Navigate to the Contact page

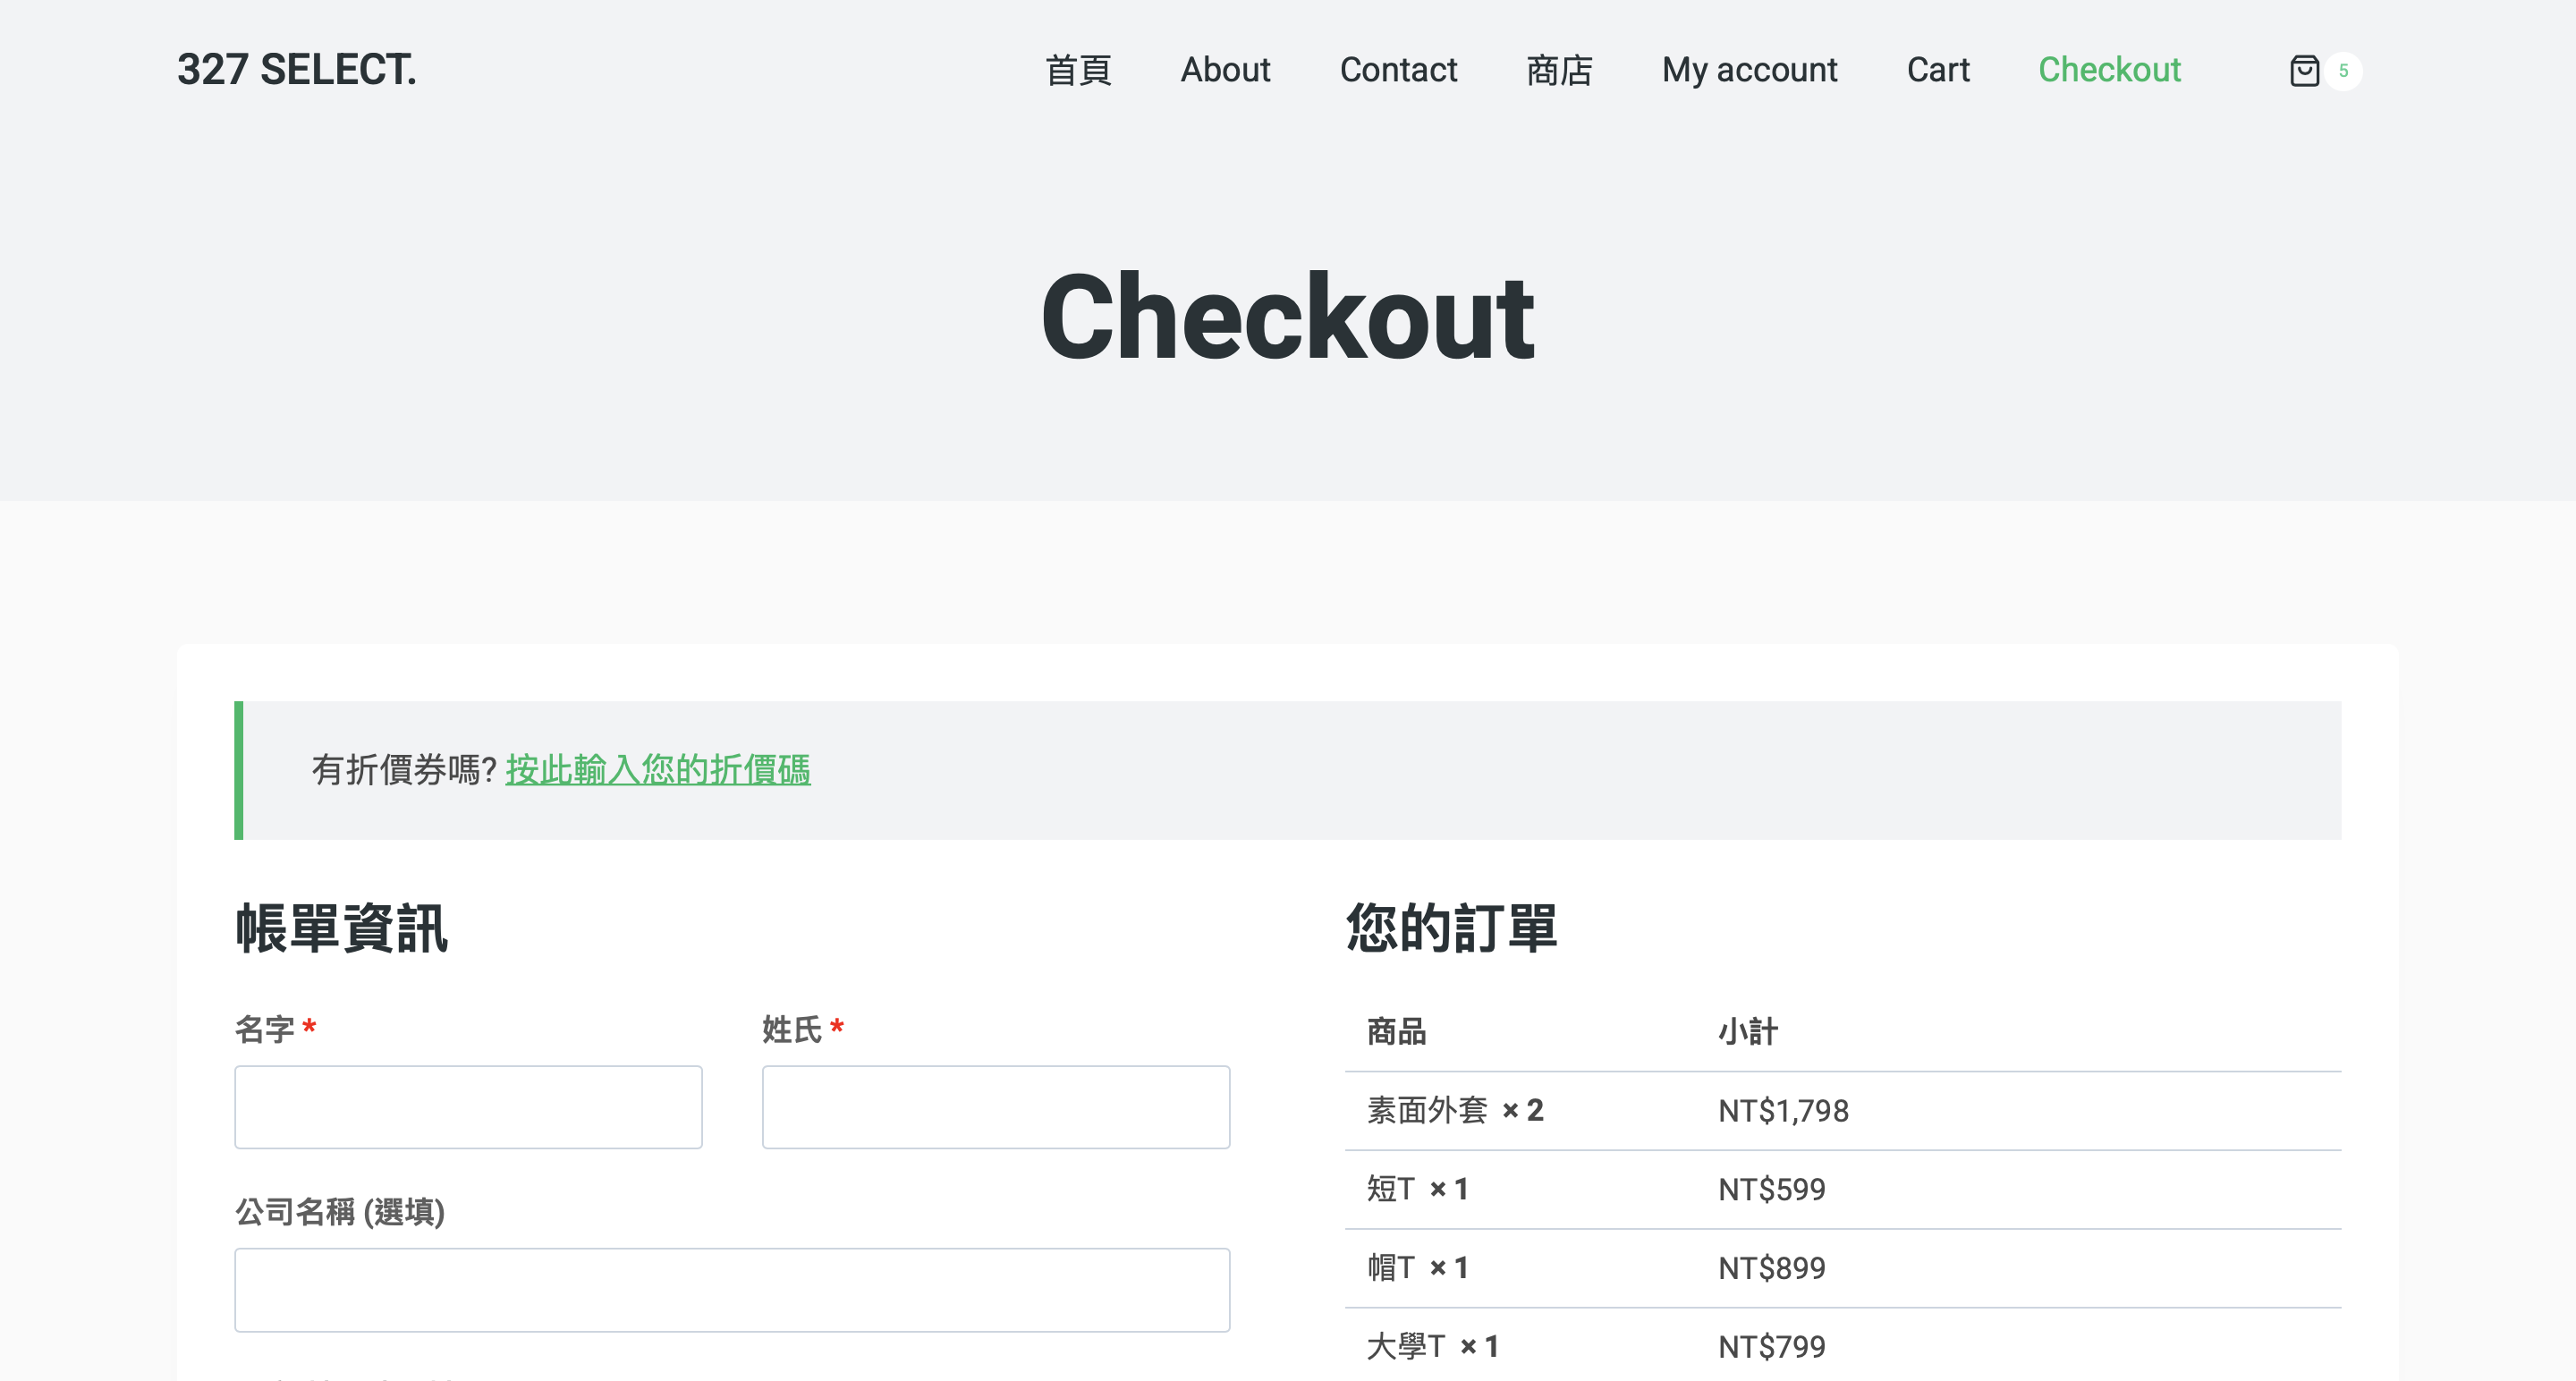(1398, 70)
